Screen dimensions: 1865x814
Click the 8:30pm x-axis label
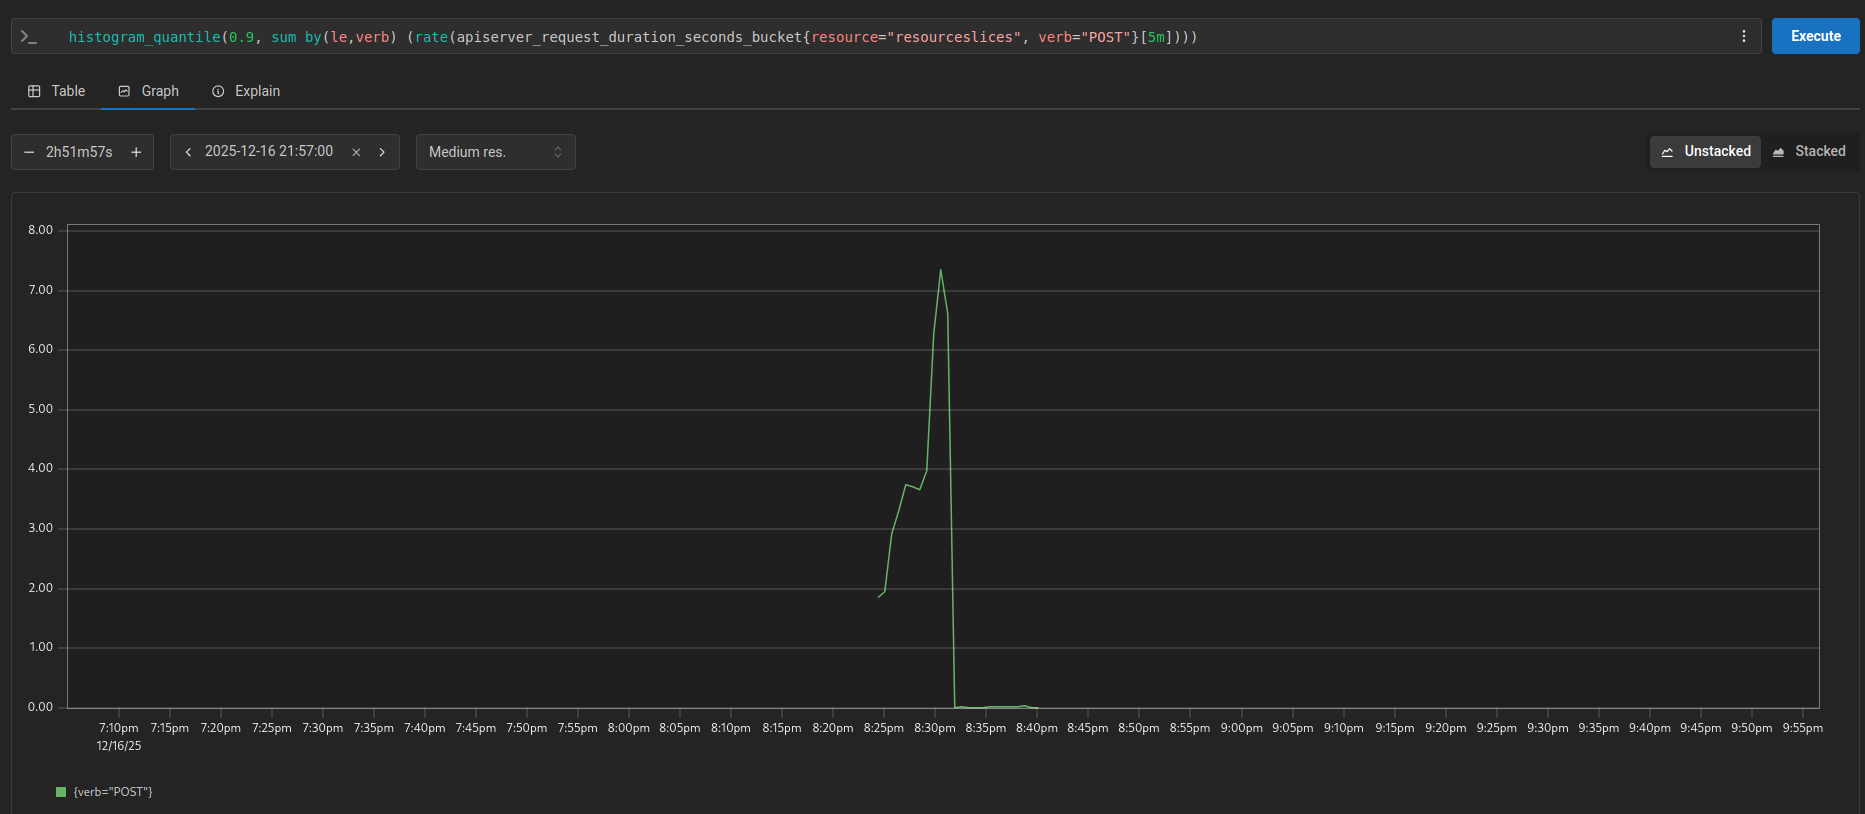point(935,728)
